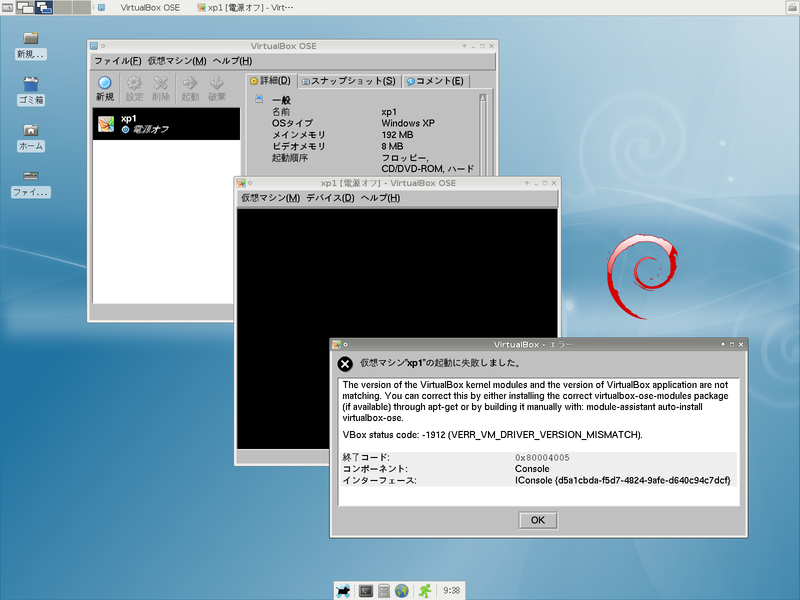Open the コメント(E) comment tab
Screen dimensions: 800x600
[436, 81]
